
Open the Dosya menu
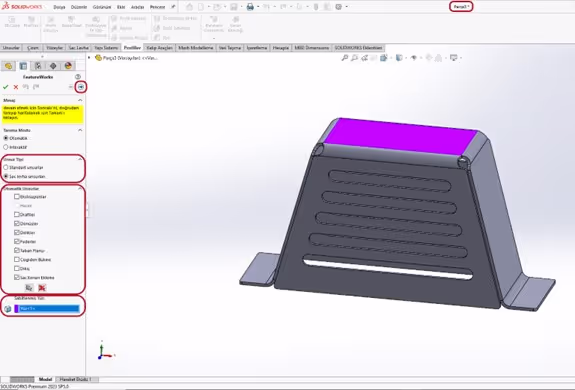59,7
